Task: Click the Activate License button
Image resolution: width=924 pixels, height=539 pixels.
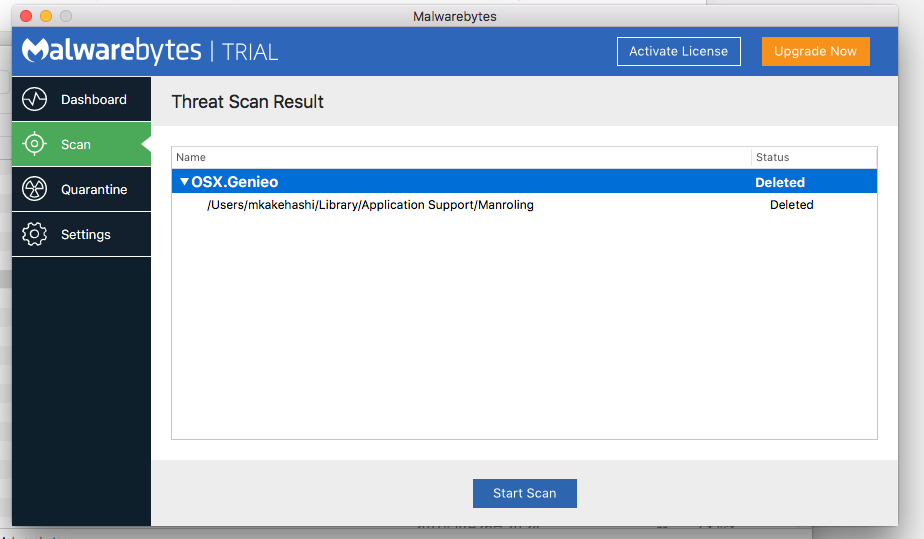Action: click(678, 51)
